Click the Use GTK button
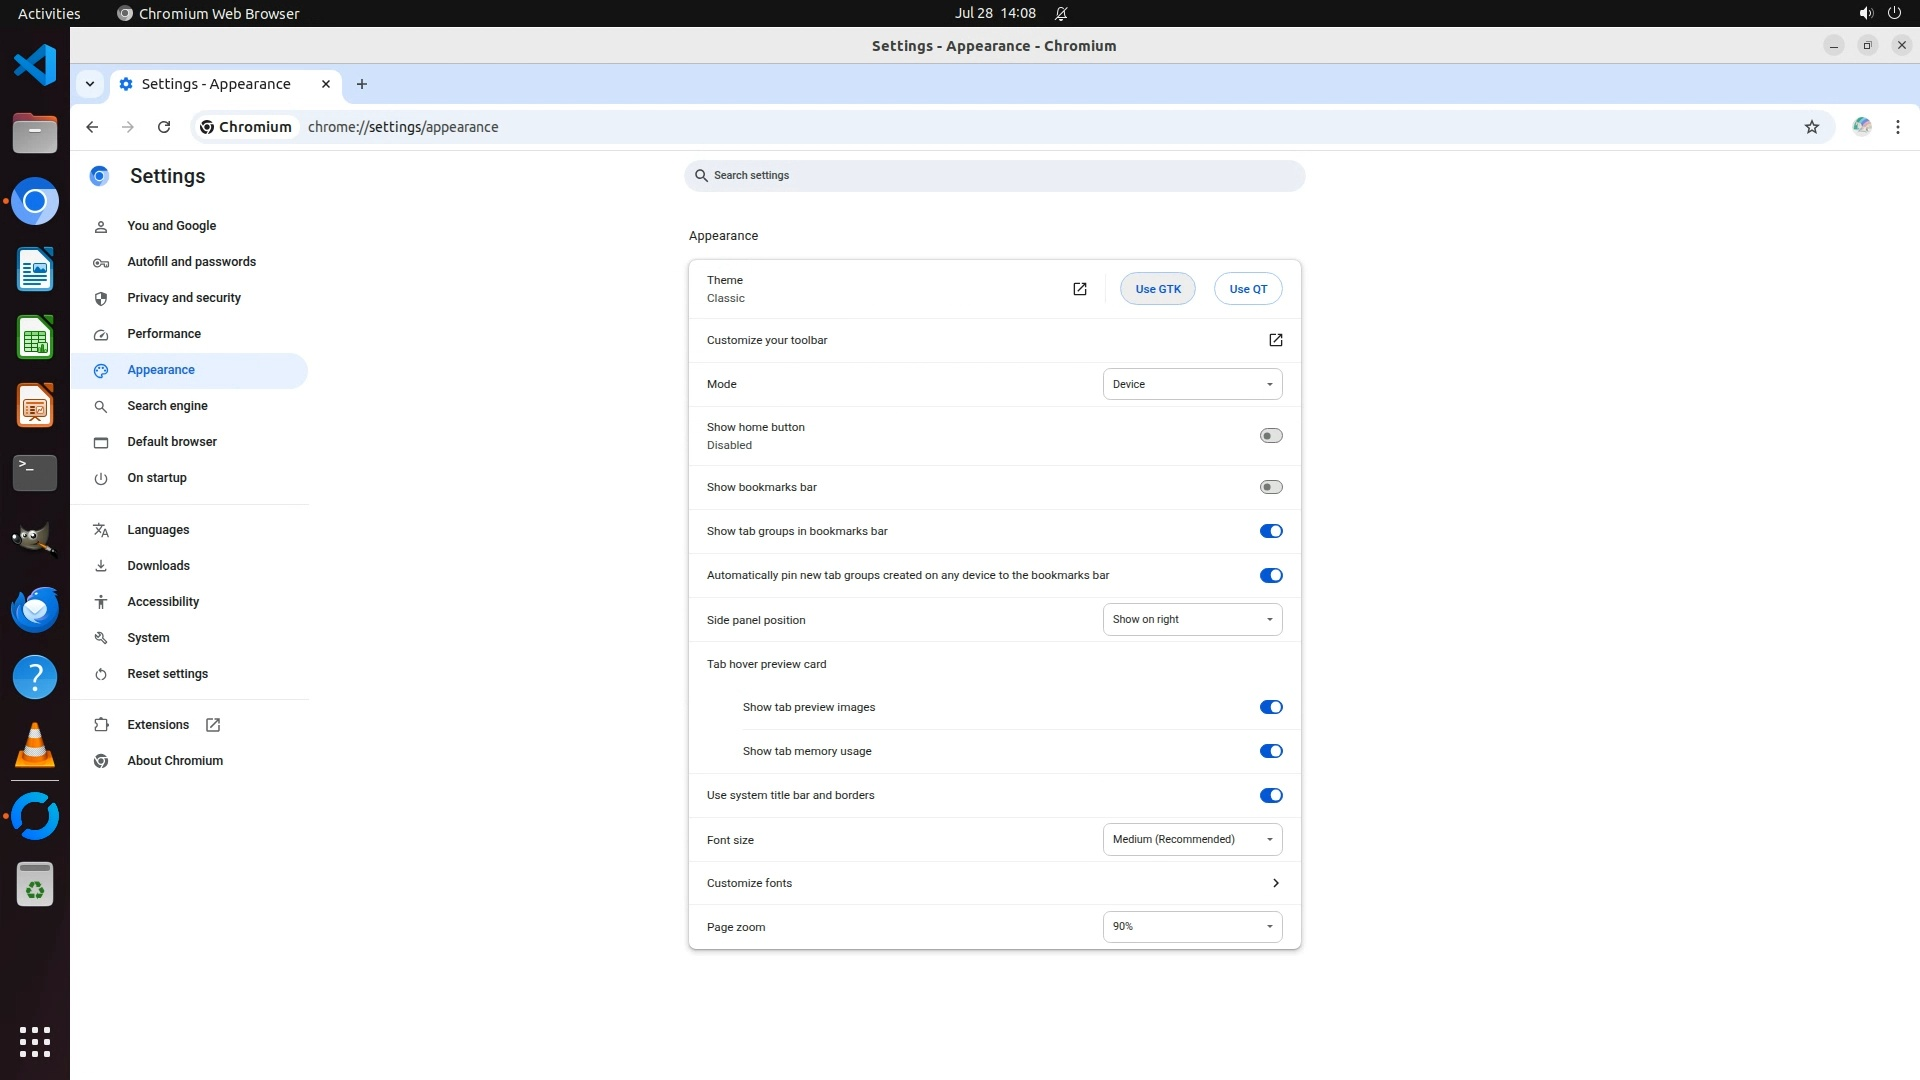1920x1080 pixels. click(x=1157, y=289)
